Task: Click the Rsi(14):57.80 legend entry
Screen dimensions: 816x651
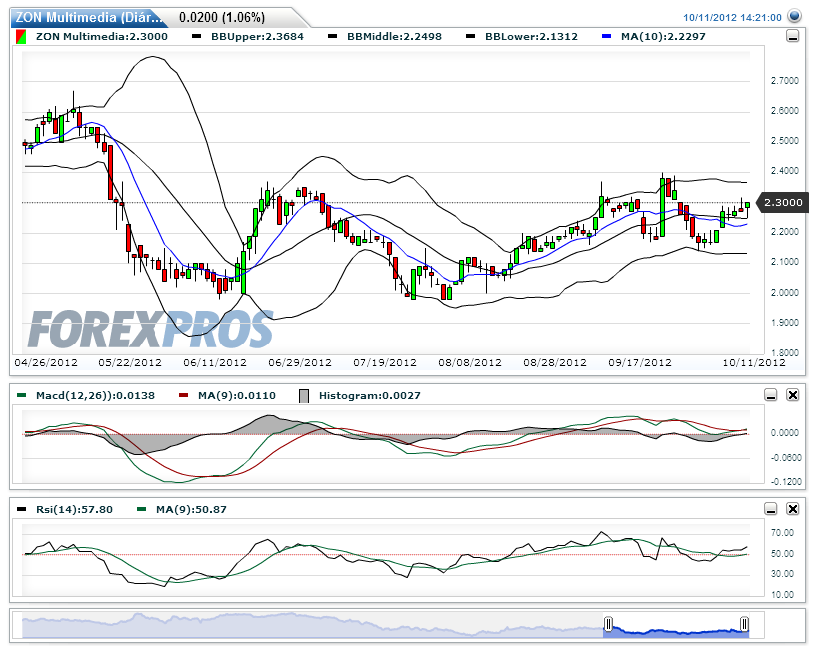Action: [x=65, y=509]
